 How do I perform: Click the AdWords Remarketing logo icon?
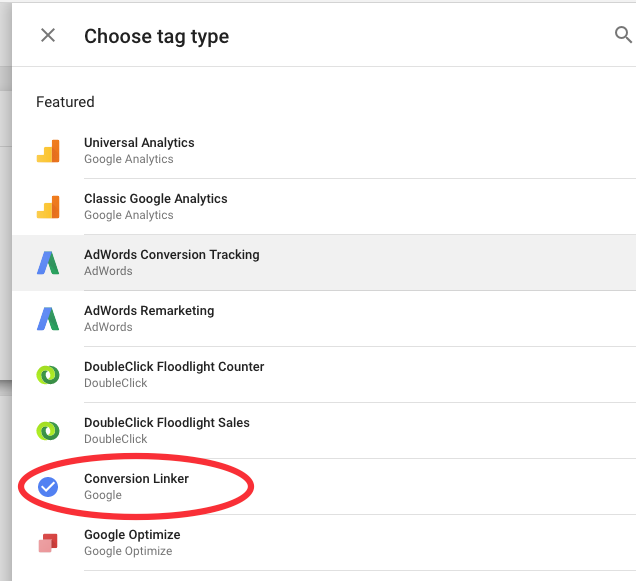click(48, 319)
